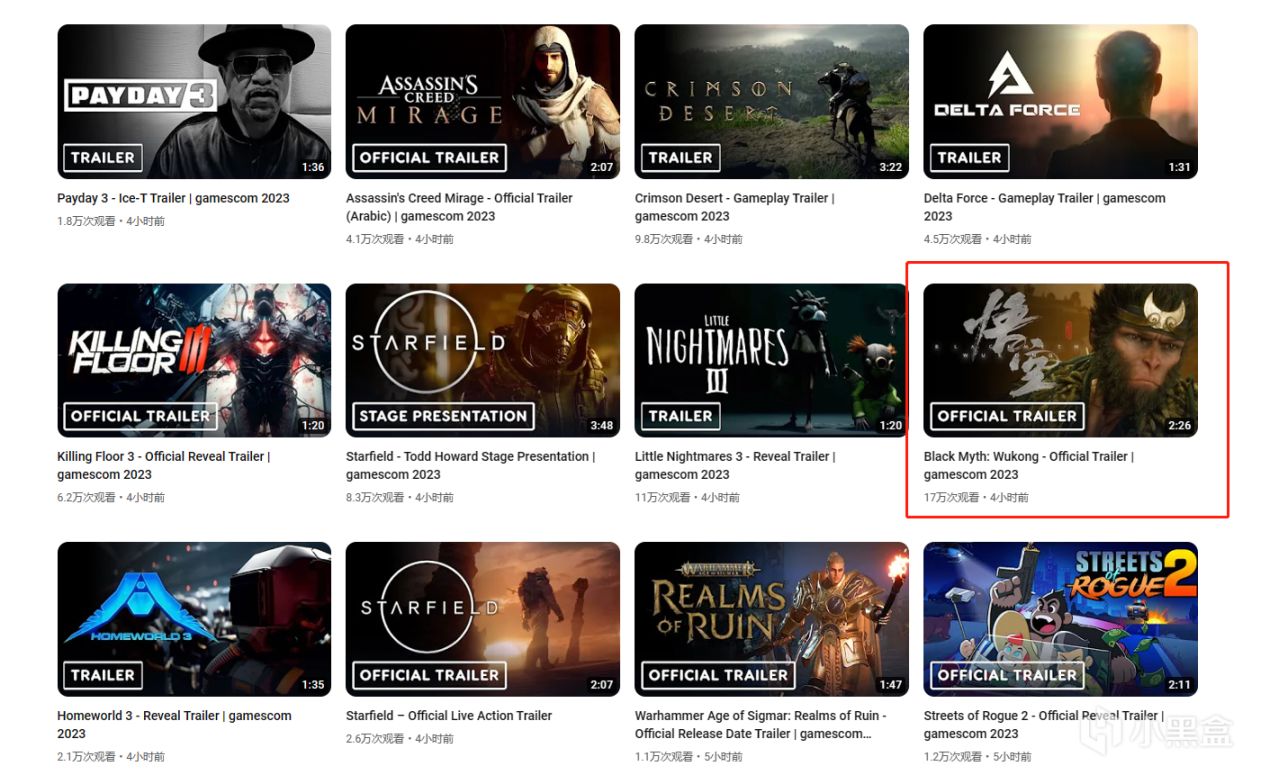Click '6.2万次观看' under Killing Floor 3
Viewport: 1270px width, 775px height.
[87, 497]
